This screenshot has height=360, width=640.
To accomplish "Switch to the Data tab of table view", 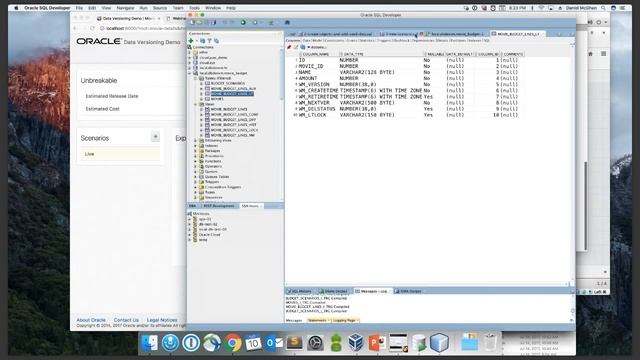I will (306, 40).
